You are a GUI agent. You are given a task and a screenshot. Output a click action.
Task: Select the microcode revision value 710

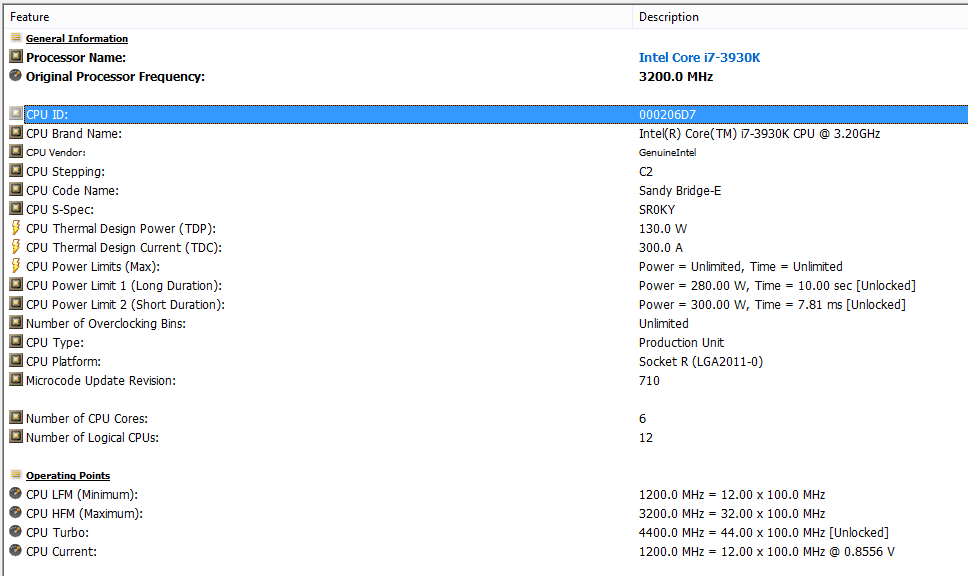[x=649, y=381]
